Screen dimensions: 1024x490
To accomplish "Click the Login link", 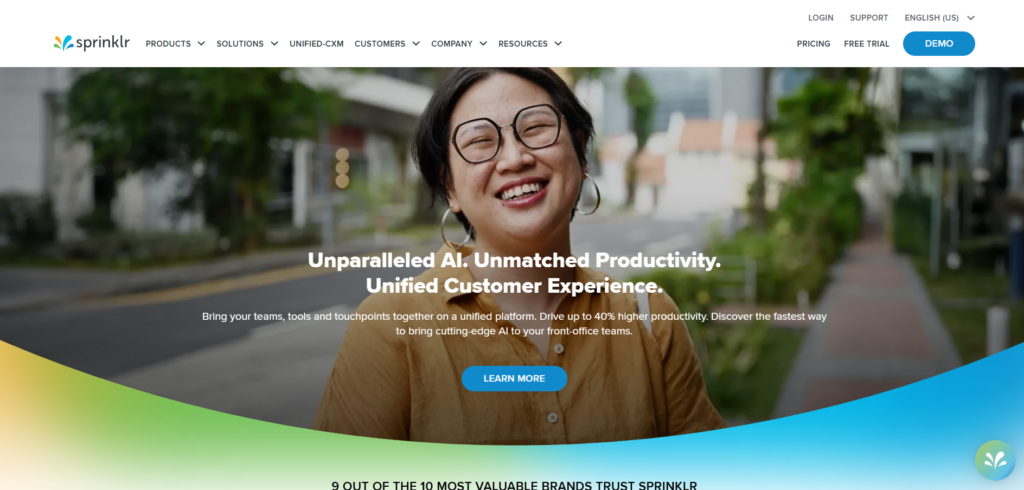I will click(821, 18).
